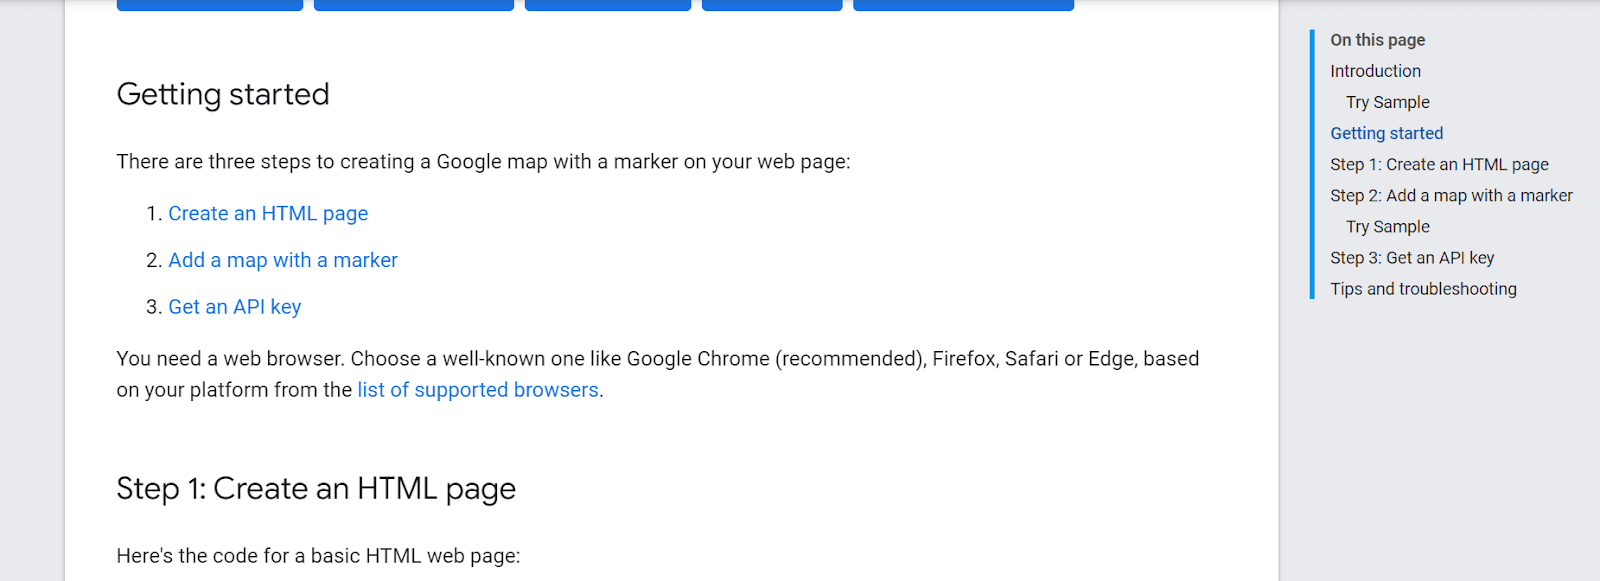Image resolution: width=1600 pixels, height=581 pixels.
Task: Open Step 2: Add a map with a marker
Action: (x=1450, y=195)
